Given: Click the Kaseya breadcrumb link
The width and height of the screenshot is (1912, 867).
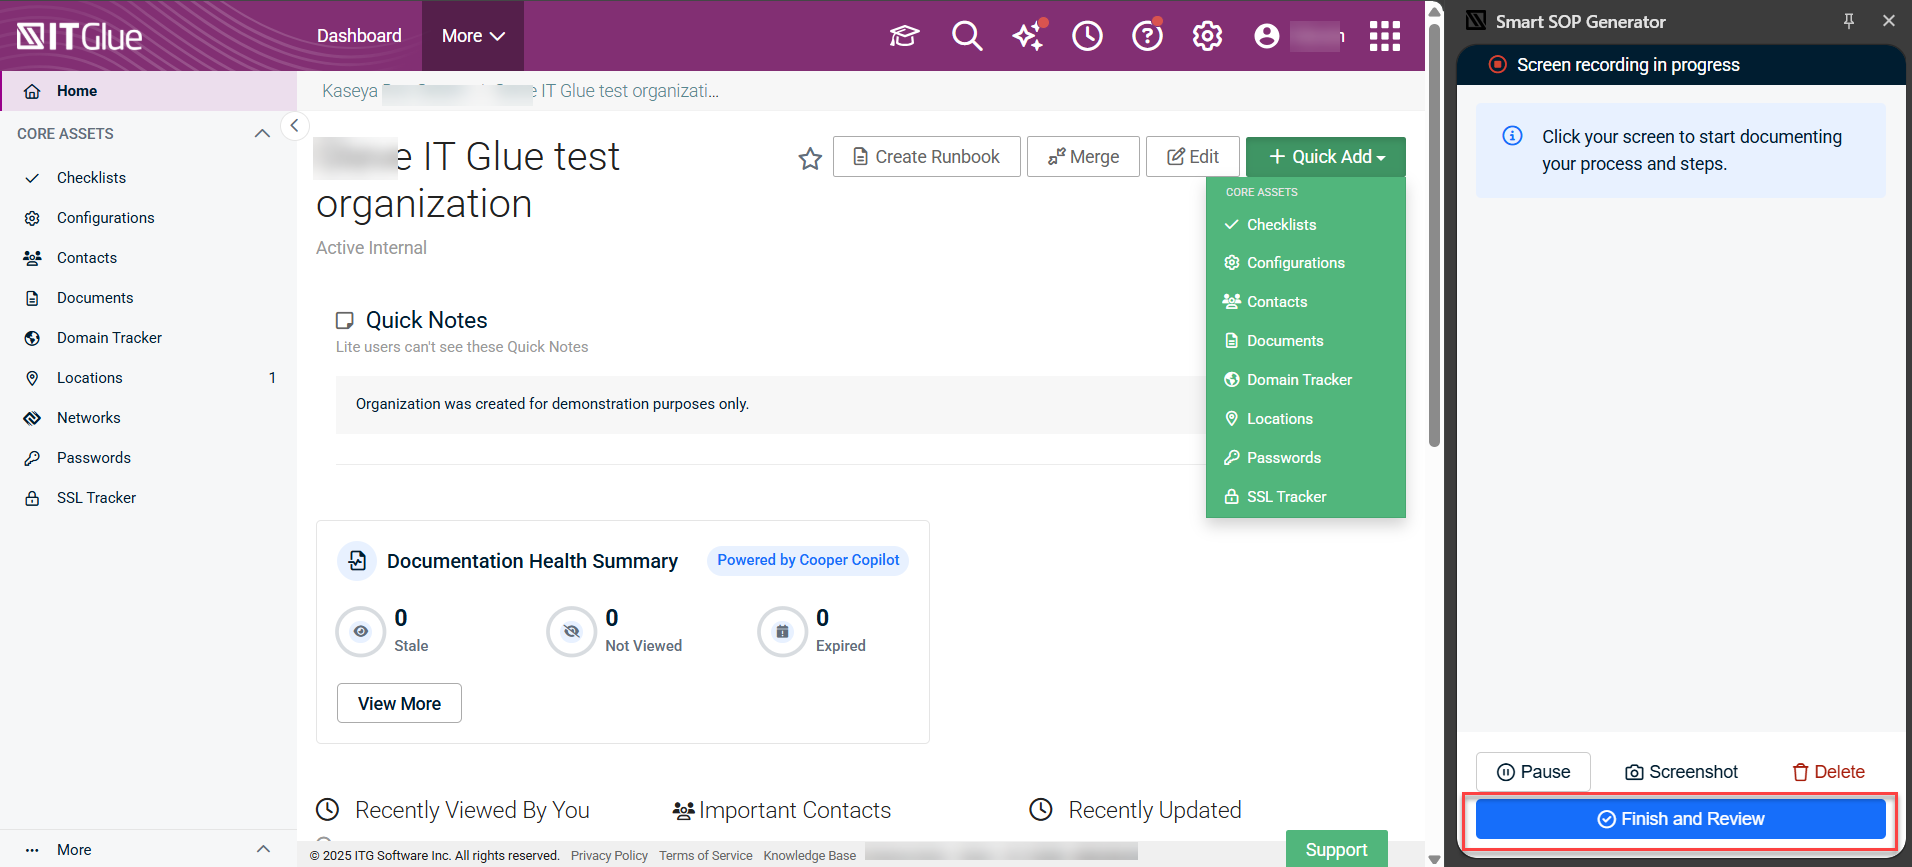Looking at the screenshot, I should [349, 91].
